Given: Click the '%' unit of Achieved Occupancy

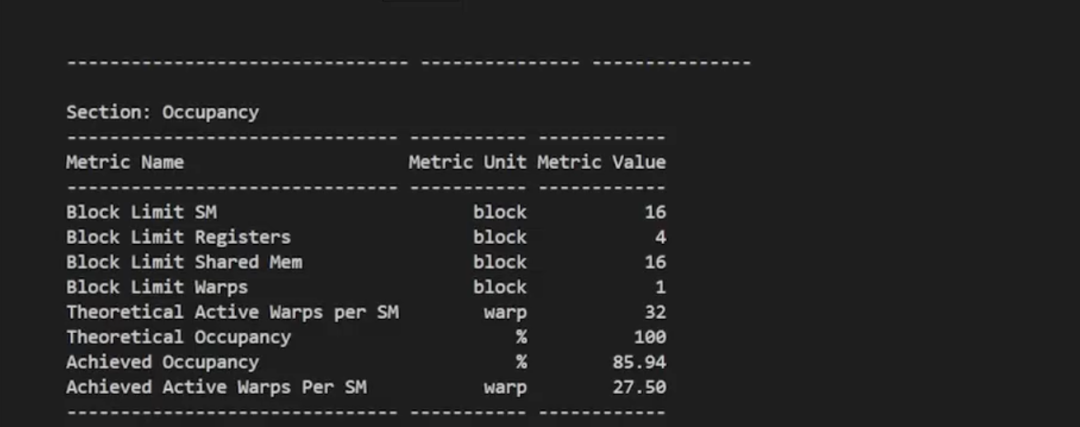Looking at the screenshot, I should (521, 362).
